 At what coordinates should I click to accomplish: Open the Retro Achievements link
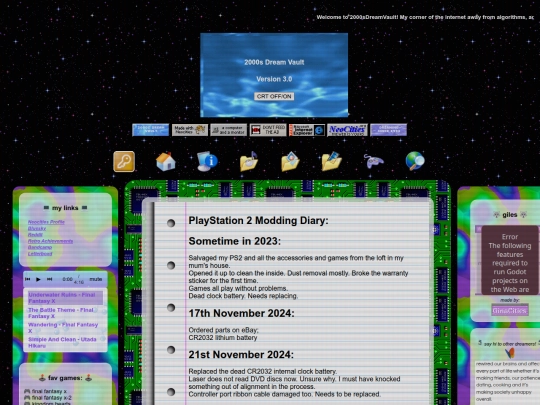pyautogui.click(x=50, y=241)
